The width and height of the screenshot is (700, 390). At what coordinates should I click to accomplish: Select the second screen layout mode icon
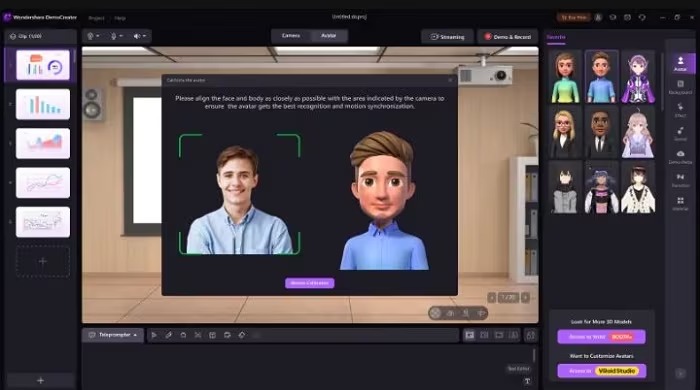tap(484, 335)
